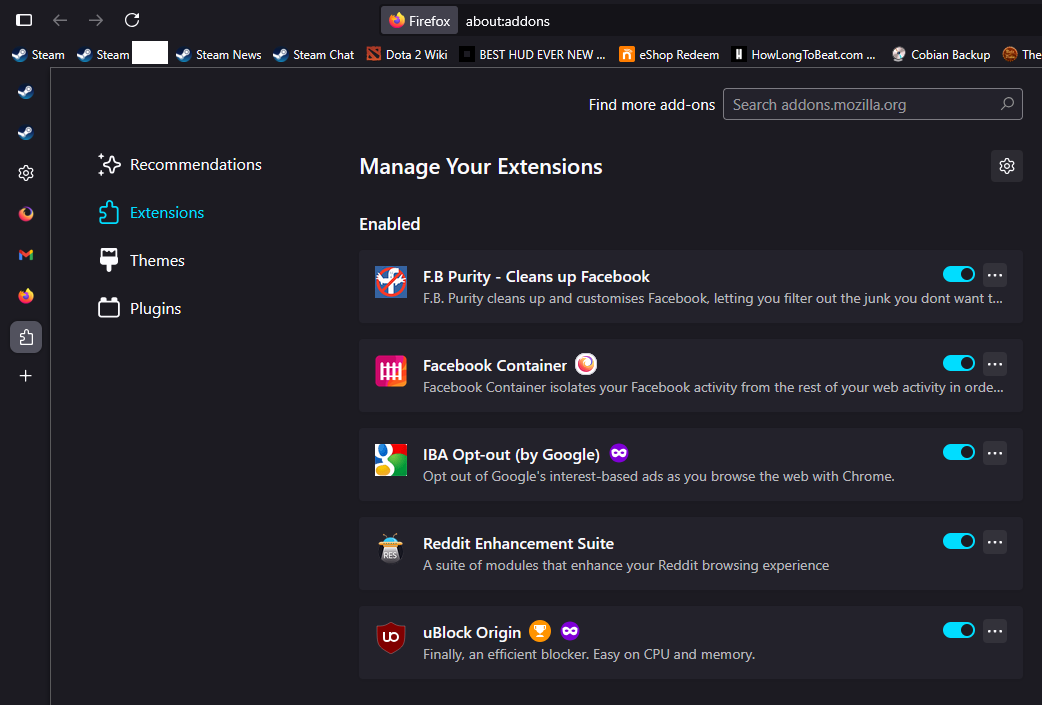Open more options for IBA Opt-out
Image resolution: width=1042 pixels, height=705 pixels.
[x=995, y=453]
